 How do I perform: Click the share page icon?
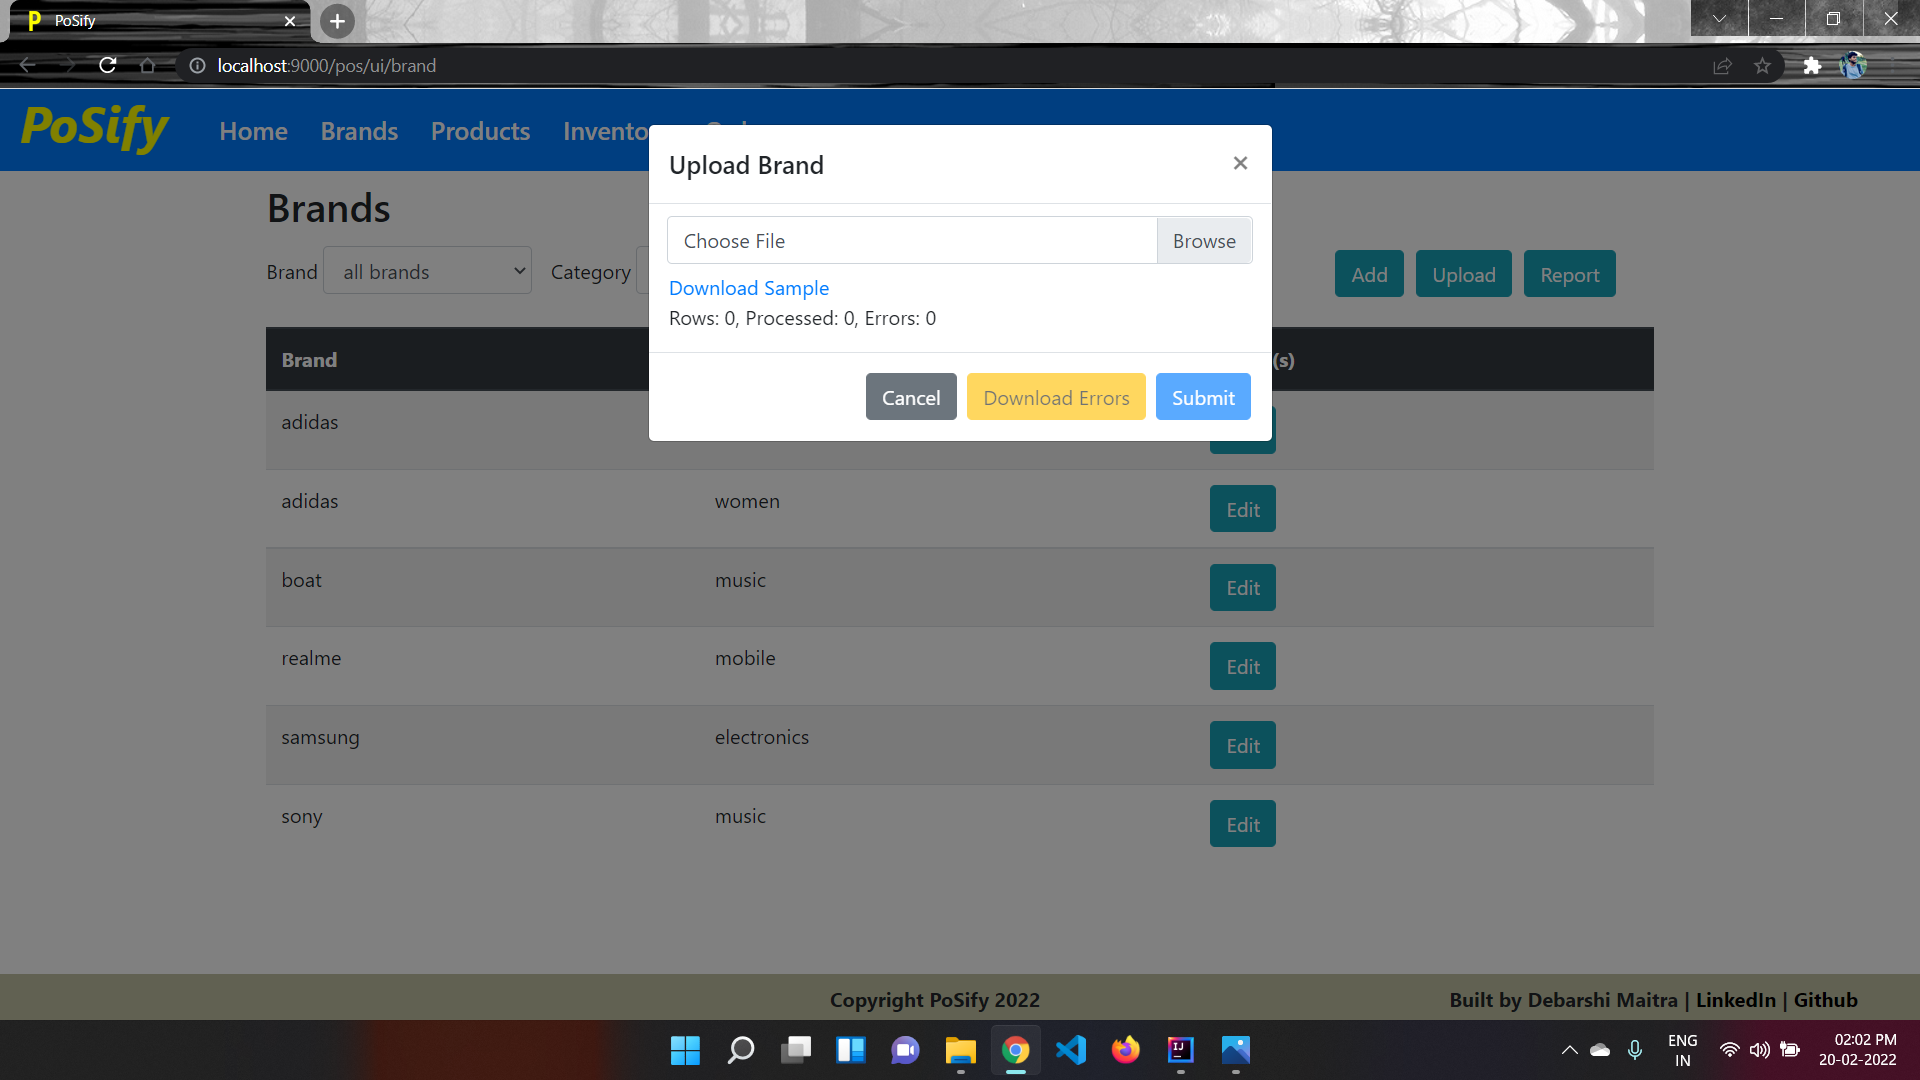pos(1722,66)
